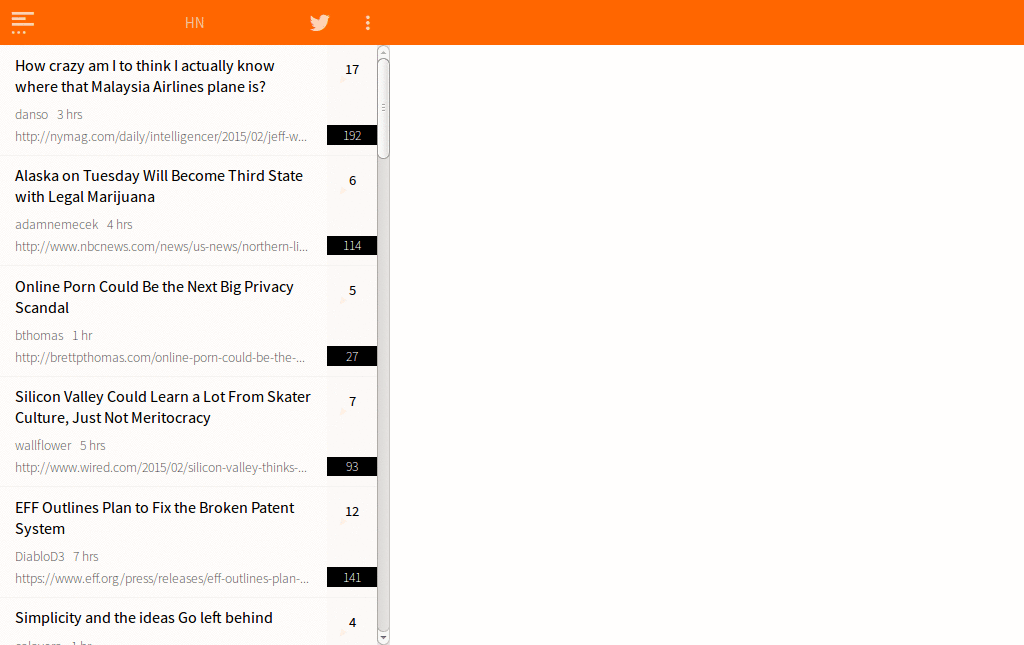Viewport: 1024px width, 645px height.
Task: View the 93 comments on Skater Culture story
Action: (352, 467)
